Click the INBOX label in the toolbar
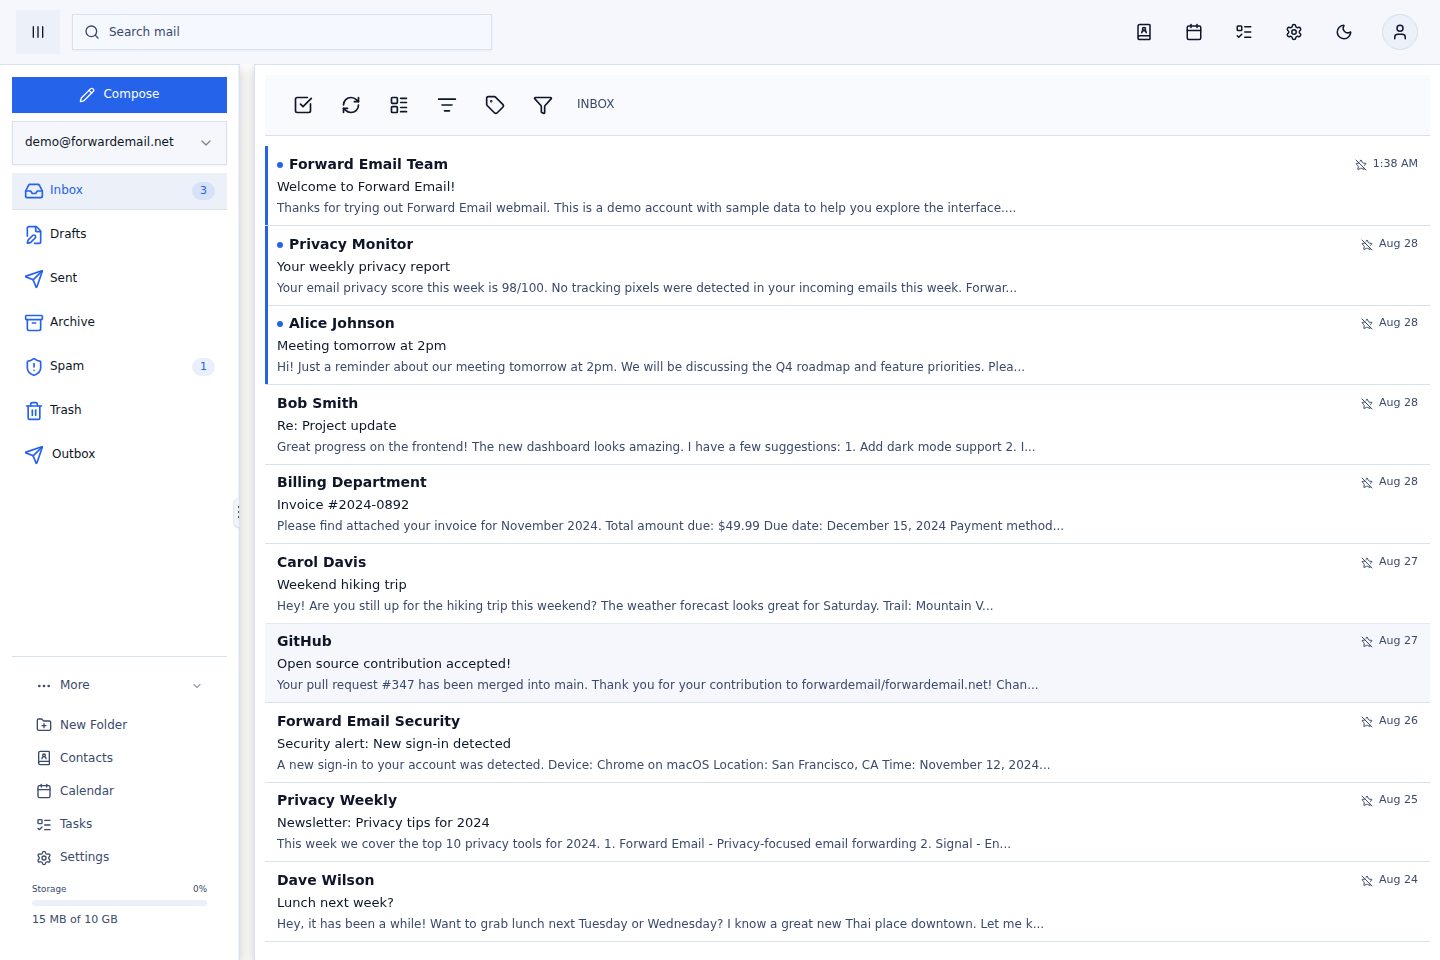Viewport: 1440px width, 960px height. coord(595,104)
